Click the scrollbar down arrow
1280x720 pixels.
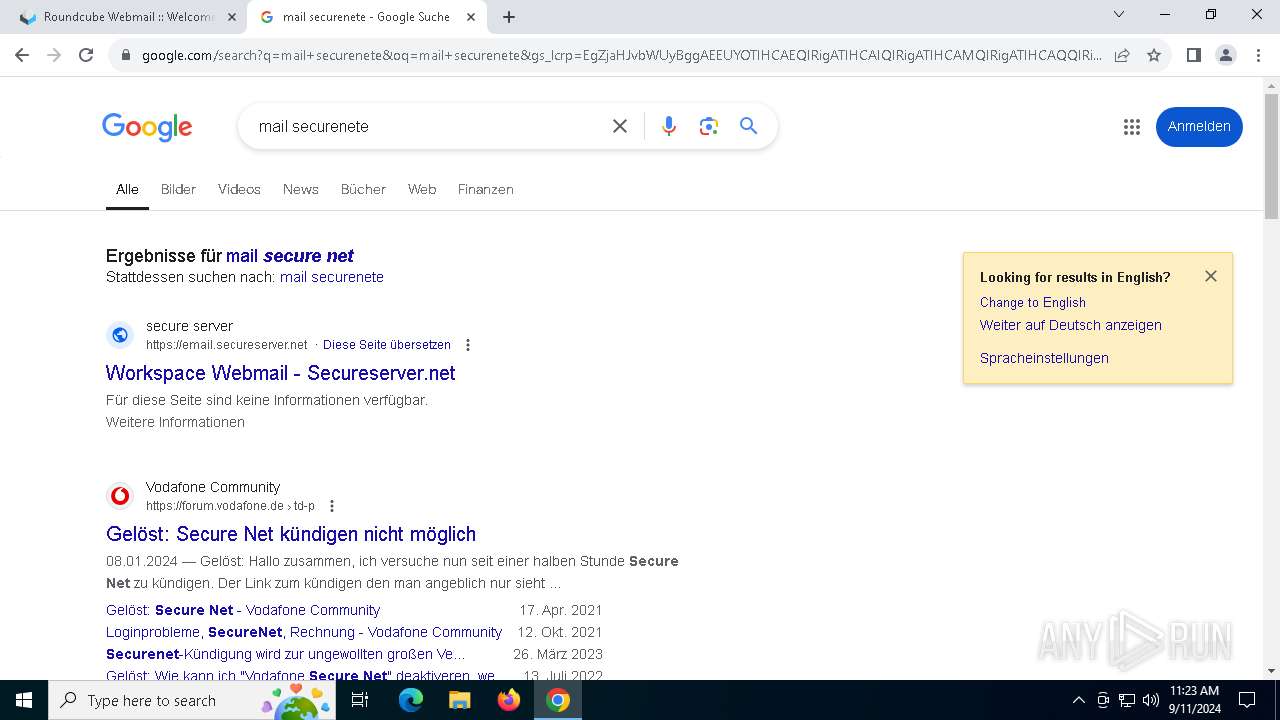pos(1271,671)
